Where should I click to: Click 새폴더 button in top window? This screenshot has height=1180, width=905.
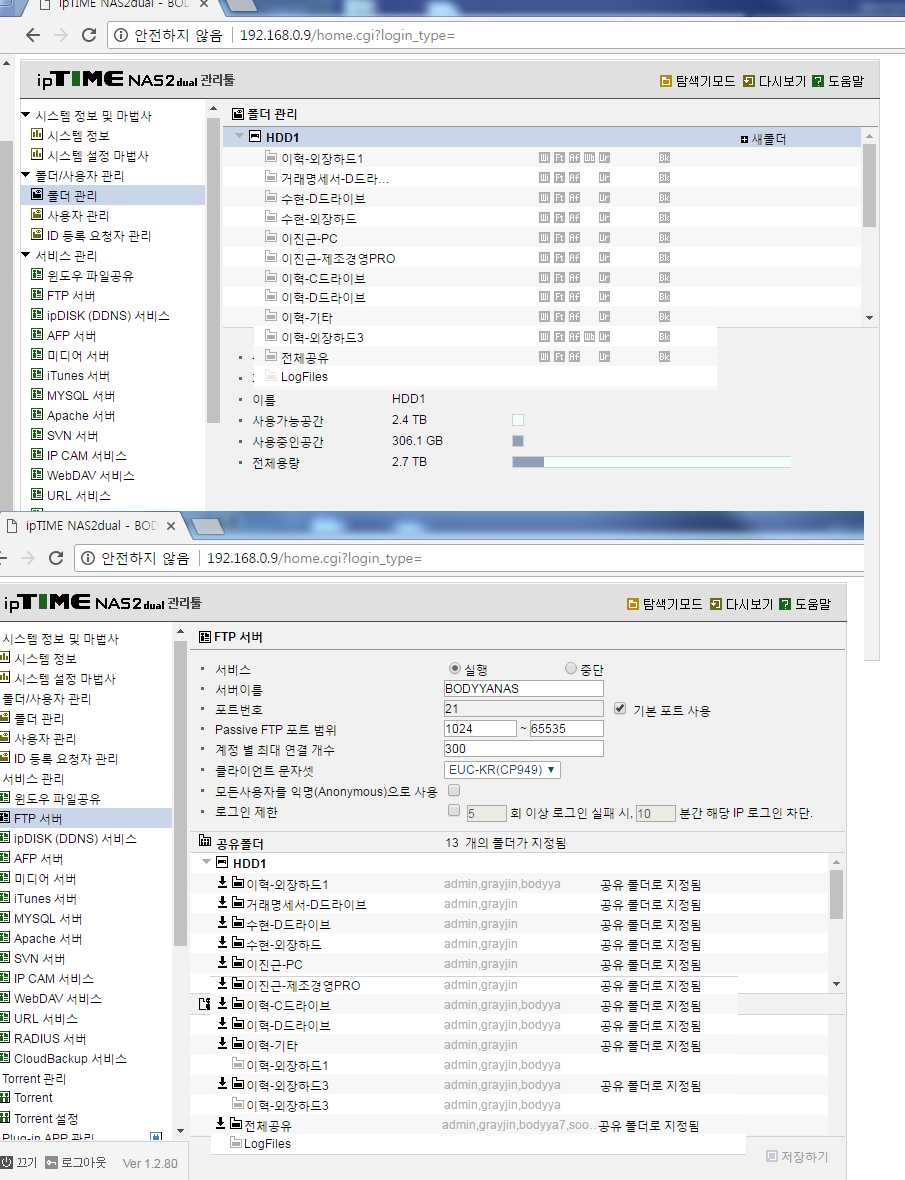click(763, 139)
